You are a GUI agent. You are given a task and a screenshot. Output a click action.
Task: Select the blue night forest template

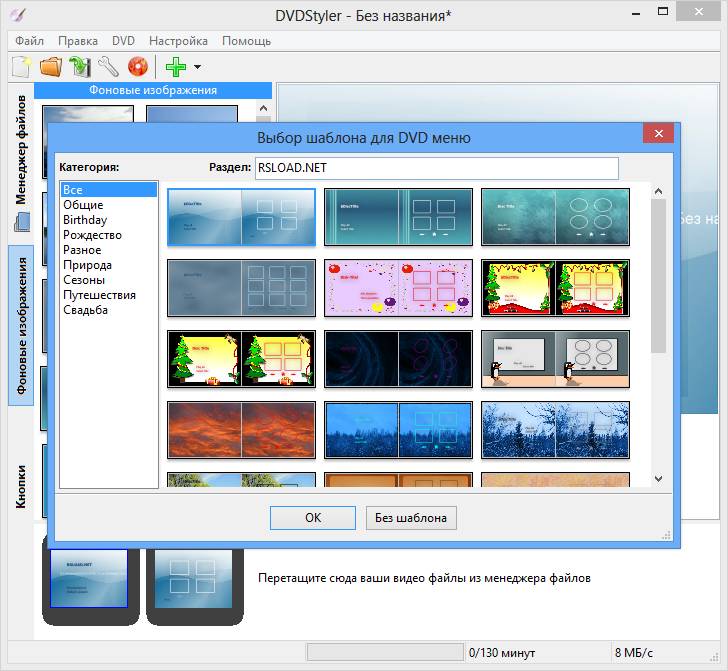point(398,430)
